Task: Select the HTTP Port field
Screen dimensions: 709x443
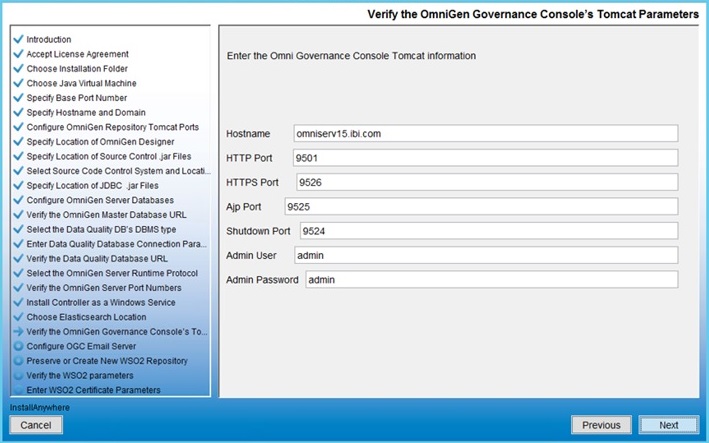Action: [485, 158]
